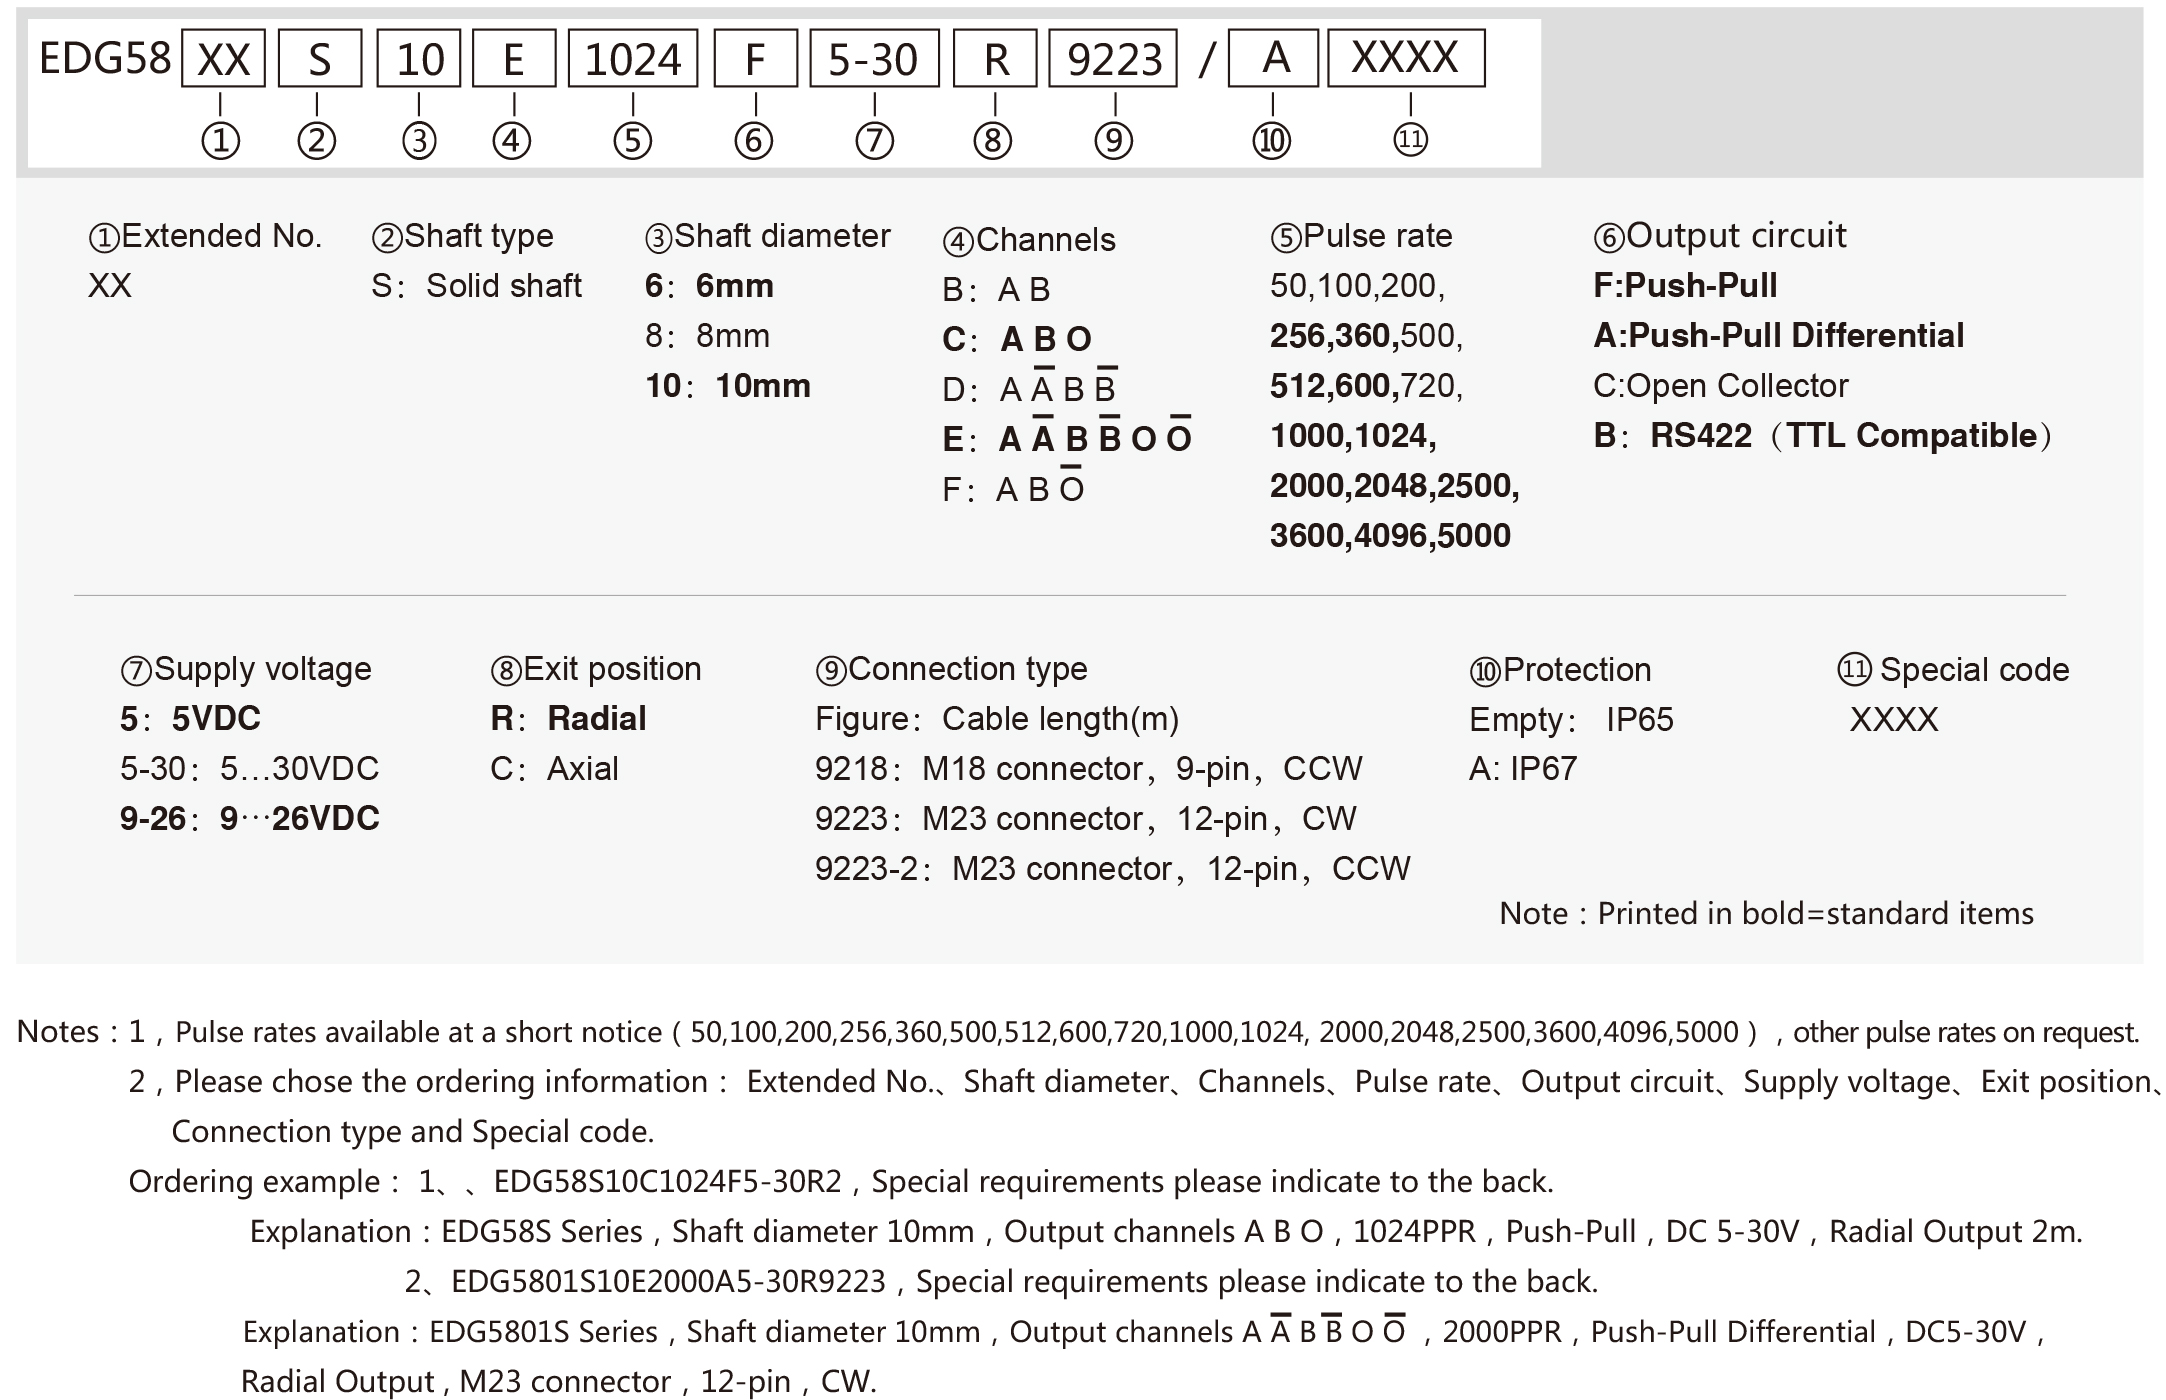Viewport: 2166px width, 1400px height.
Task: Select the '②Shaft type' heading
Action: pyautogui.click(x=462, y=237)
